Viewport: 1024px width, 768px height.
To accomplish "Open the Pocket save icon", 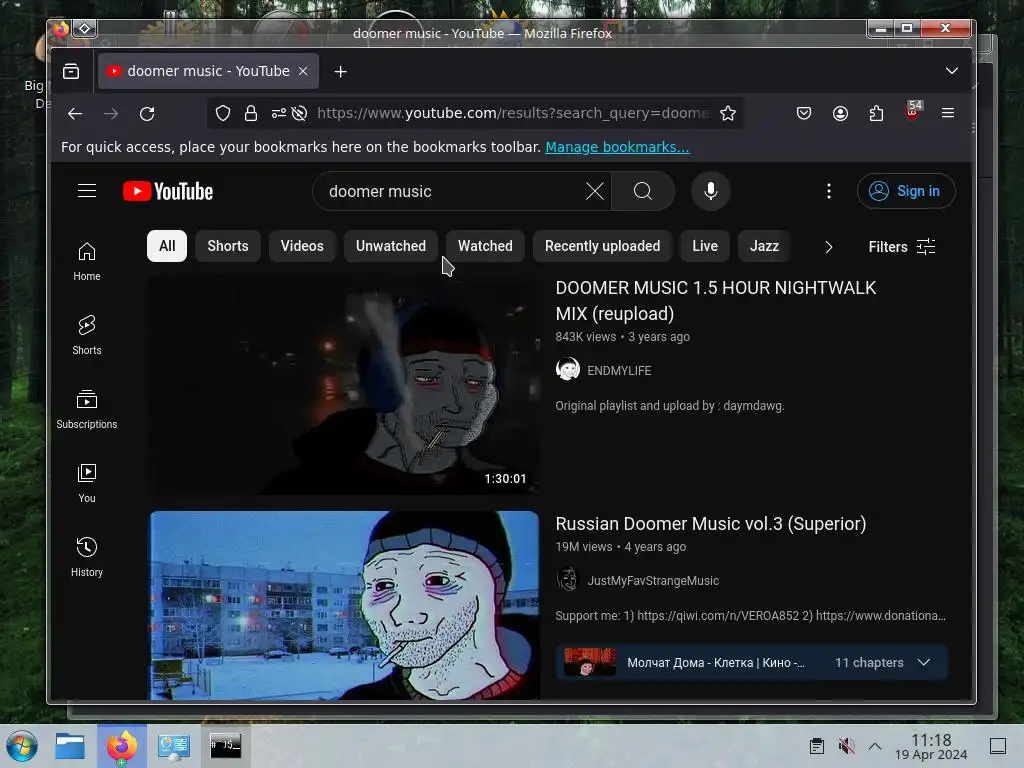I will (x=804, y=114).
